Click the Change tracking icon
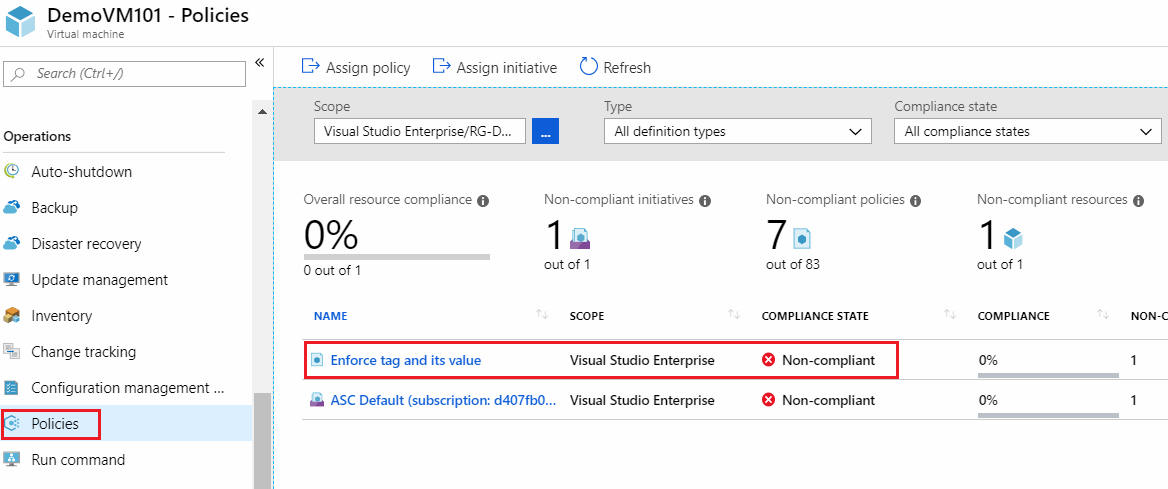 coord(12,351)
